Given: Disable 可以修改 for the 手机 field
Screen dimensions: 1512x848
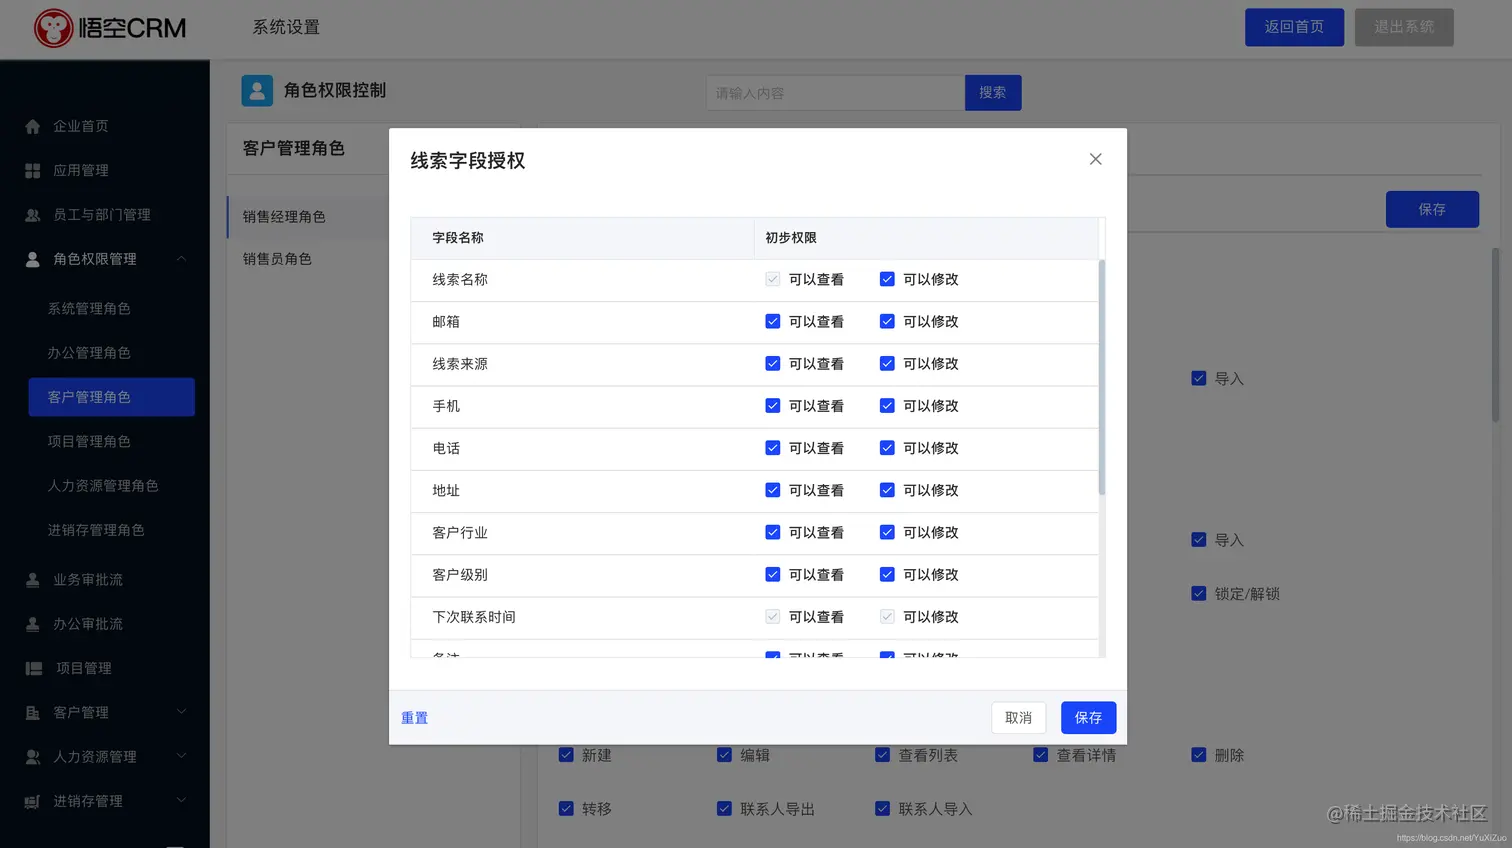Looking at the screenshot, I should click(x=886, y=405).
